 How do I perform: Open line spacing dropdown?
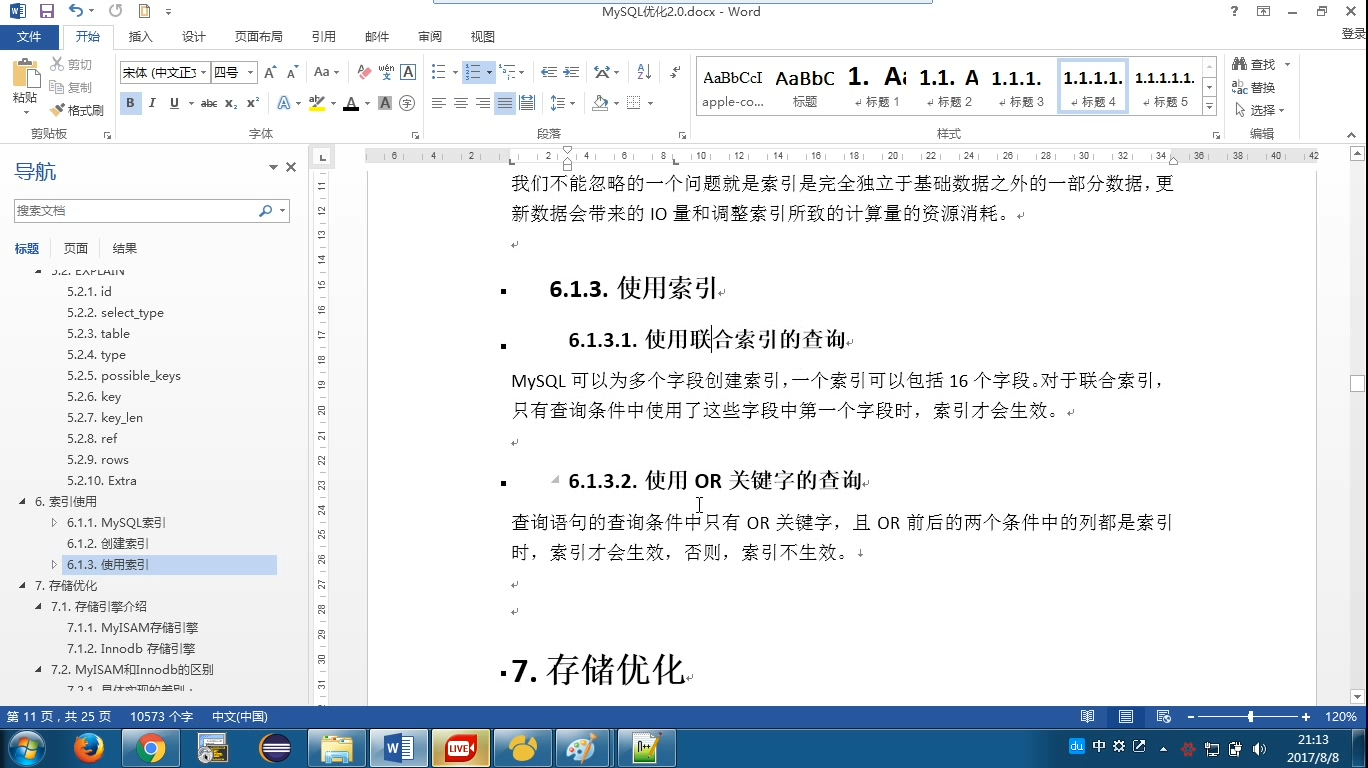point(563,103)
